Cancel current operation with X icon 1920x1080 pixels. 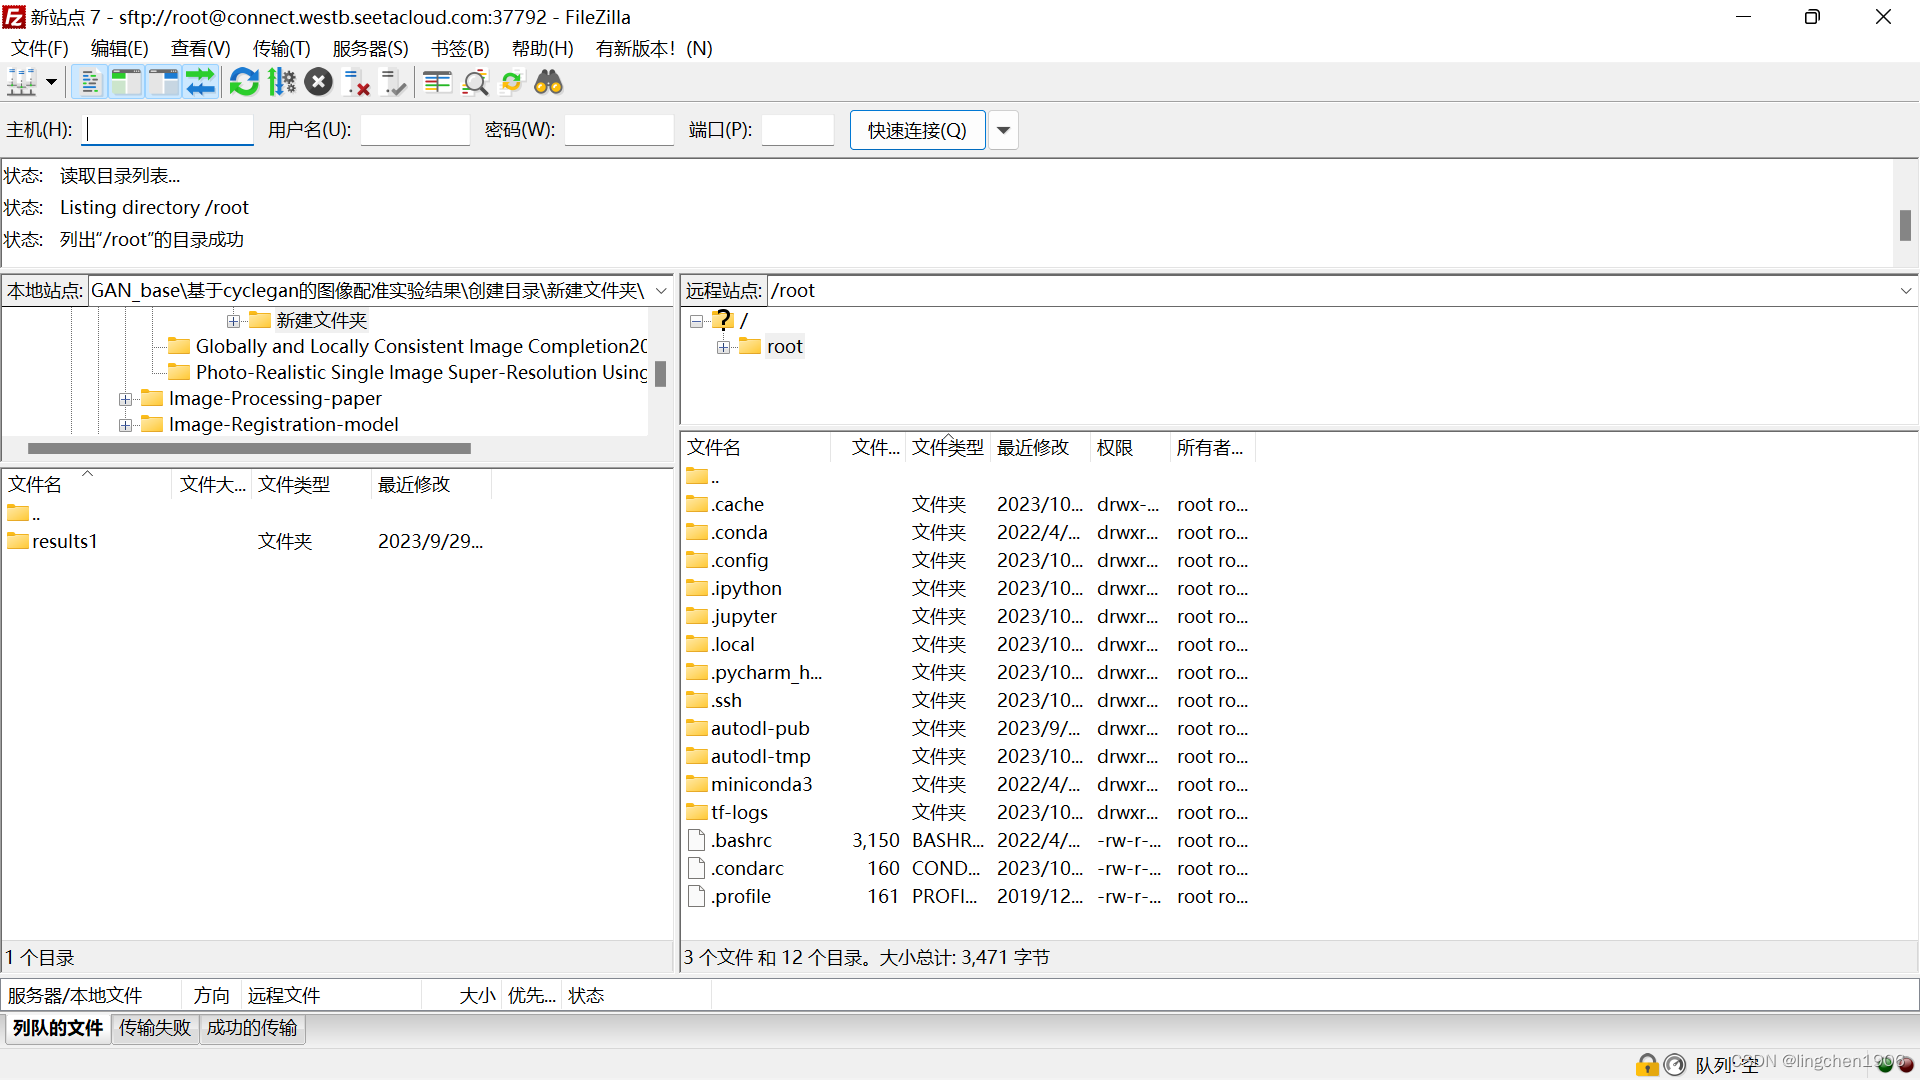pos(319,82)
